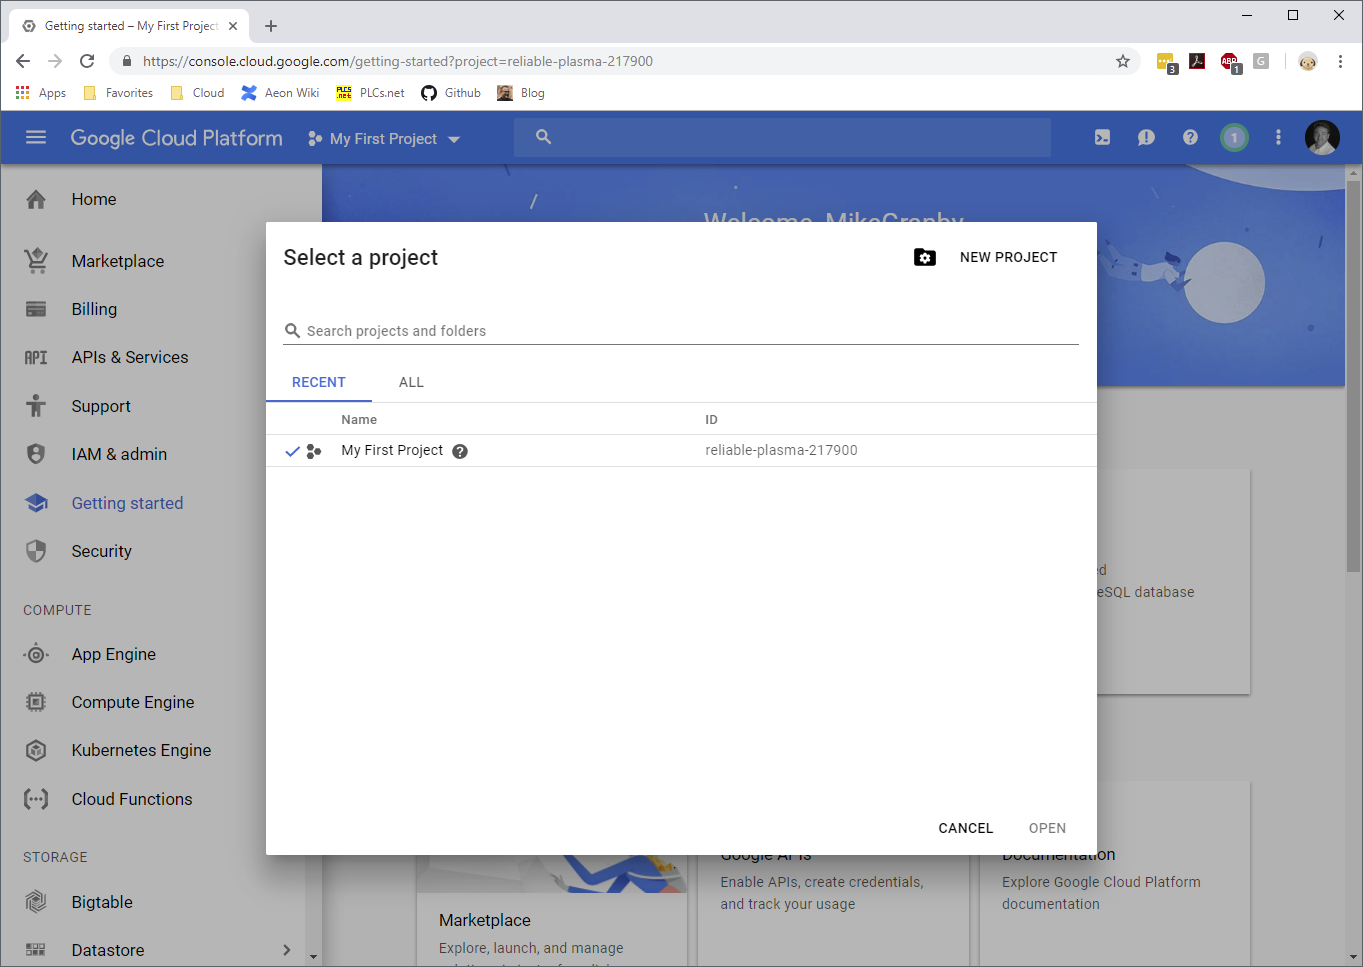Open the Aeon Wiki bookmark
This screenshot has height=967, width=1363.
click(280, 93)
